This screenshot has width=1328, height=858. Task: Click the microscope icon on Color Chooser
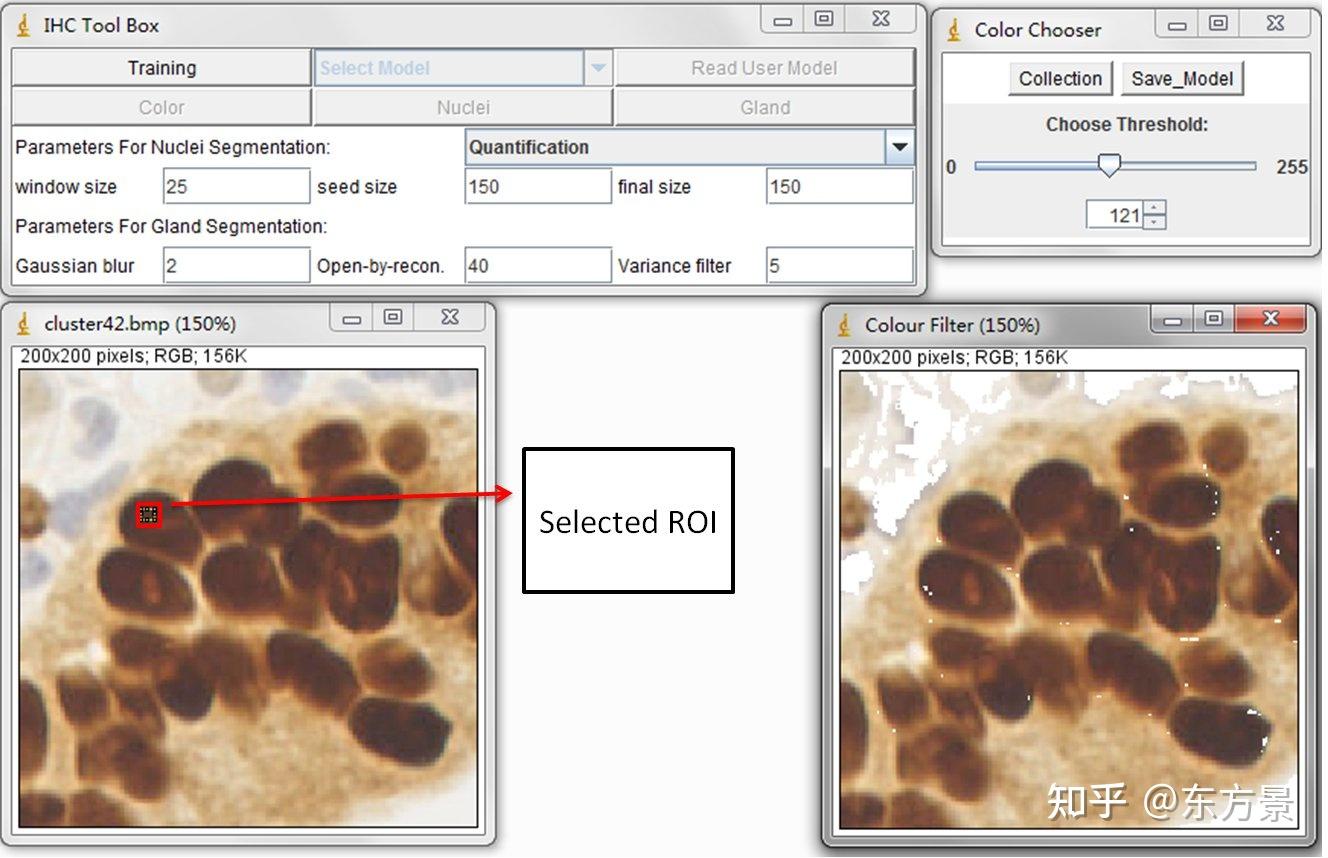(x=951, y=29)
